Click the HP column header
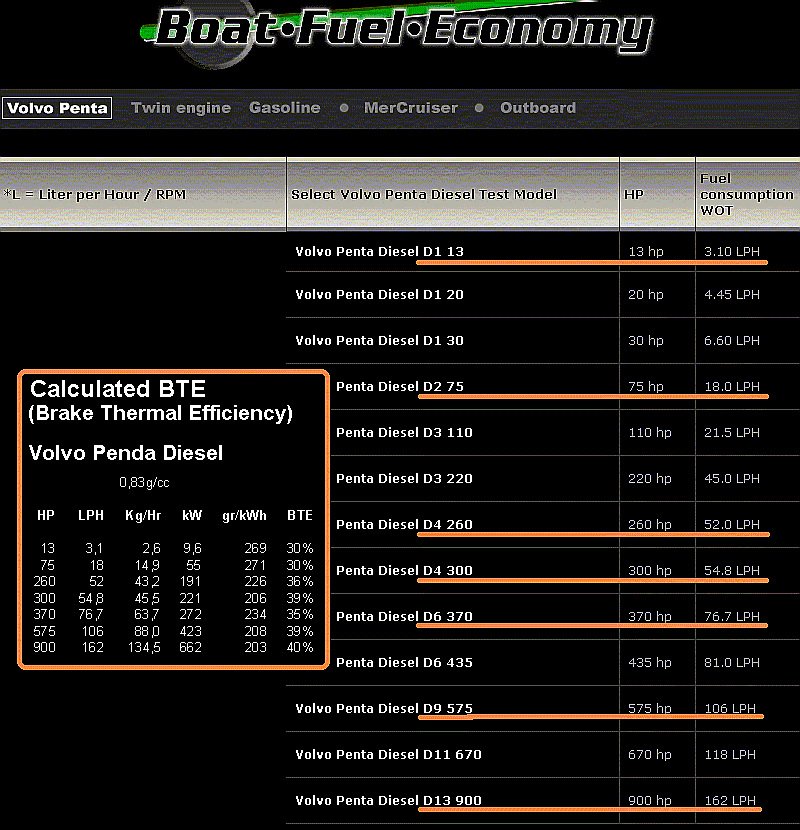The image size is (800, 830). pos(634,194)
